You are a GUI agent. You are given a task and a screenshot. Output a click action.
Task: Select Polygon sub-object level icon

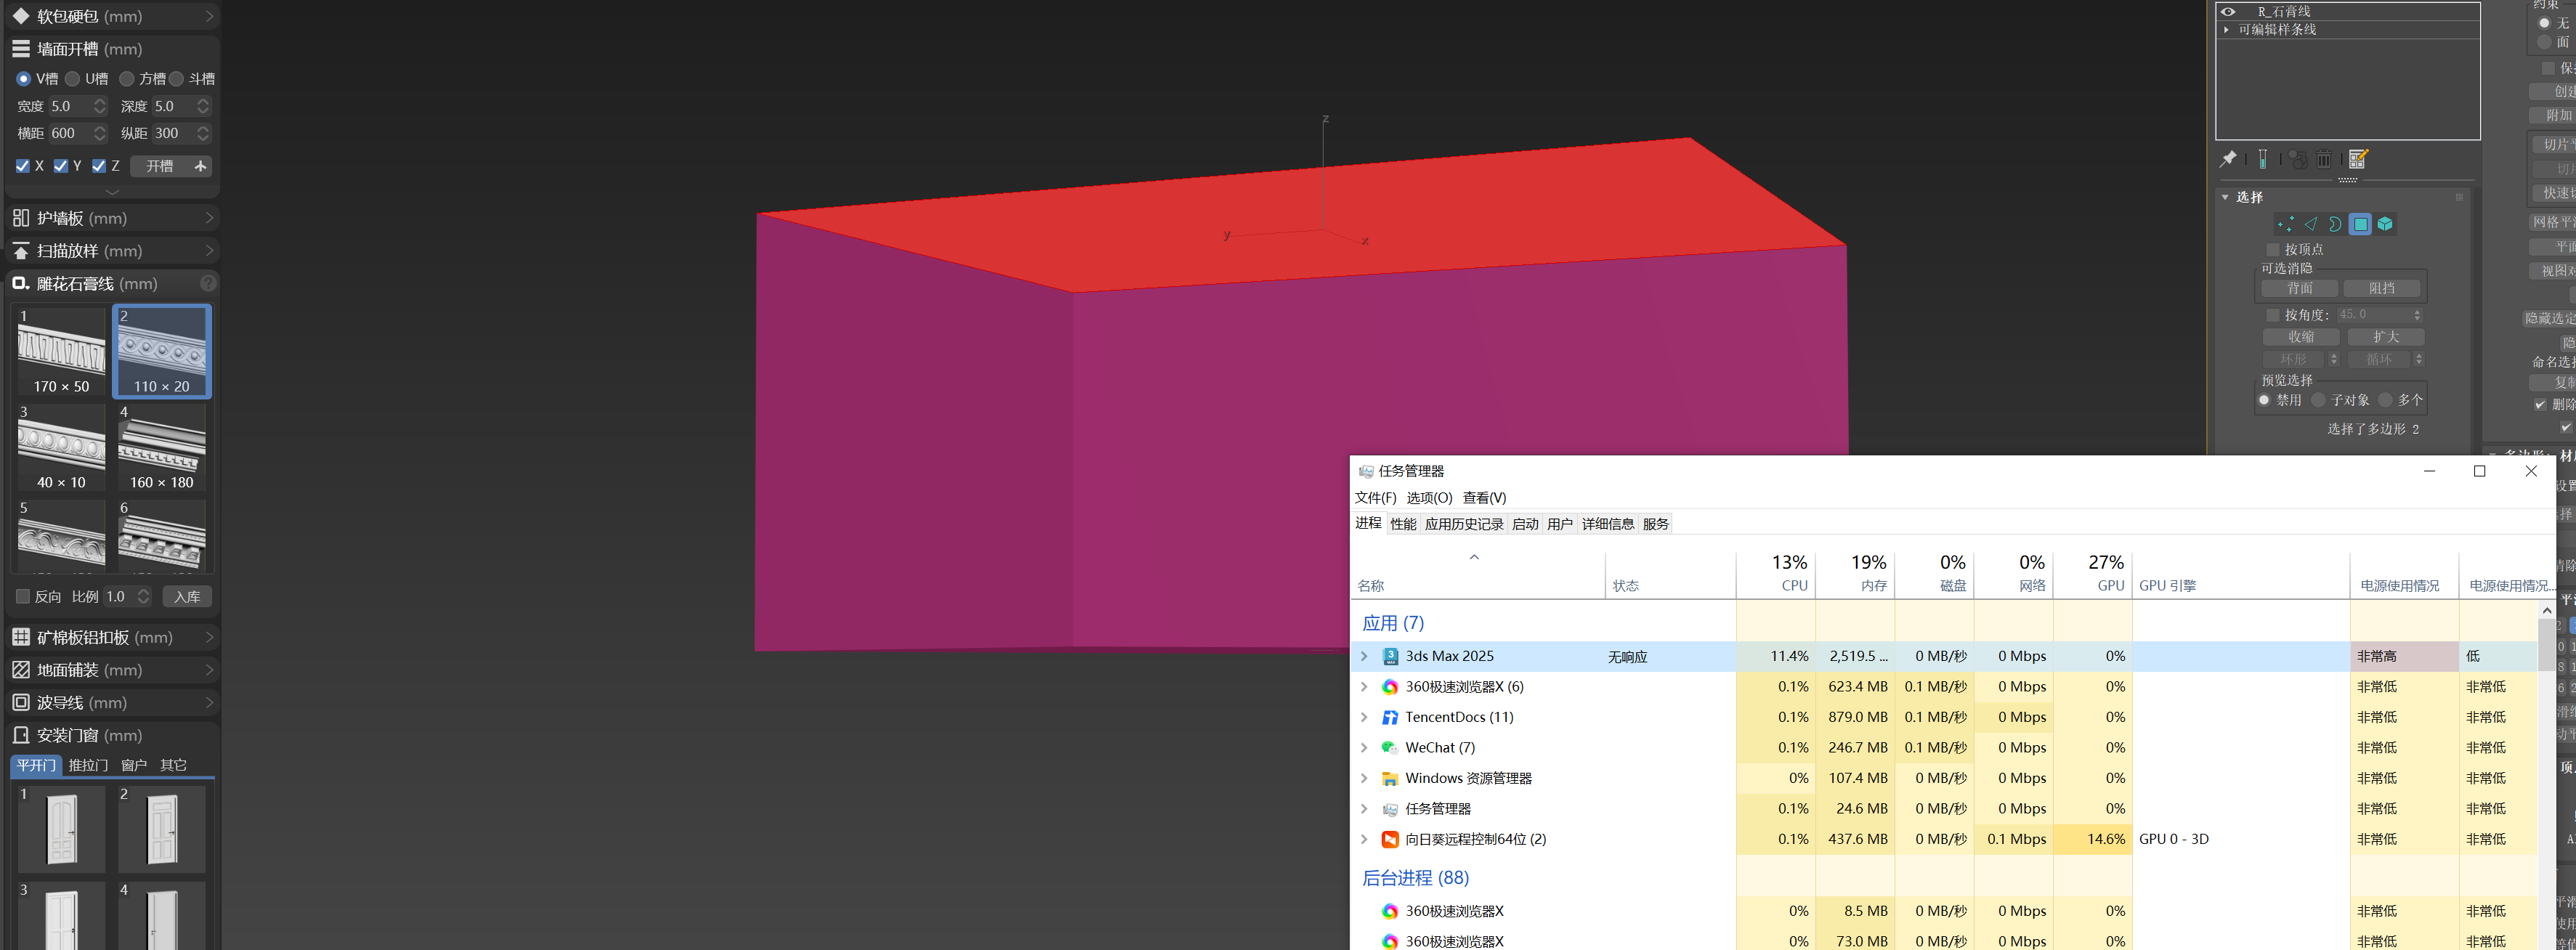[2360, 225]
